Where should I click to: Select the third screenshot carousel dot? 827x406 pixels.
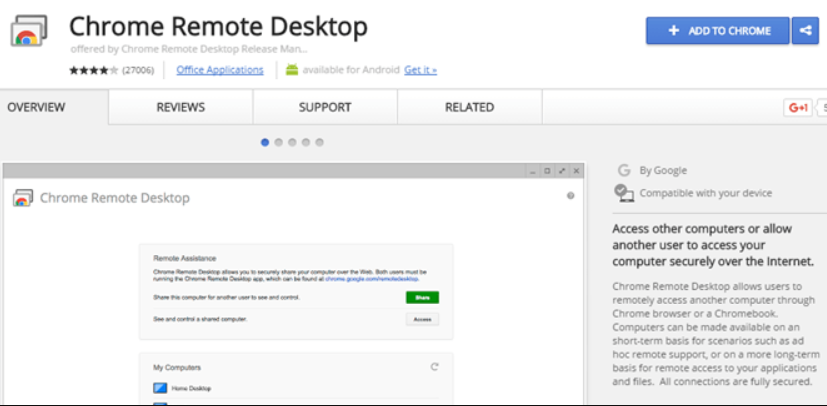pyautogui.click(x=292, y=142)
